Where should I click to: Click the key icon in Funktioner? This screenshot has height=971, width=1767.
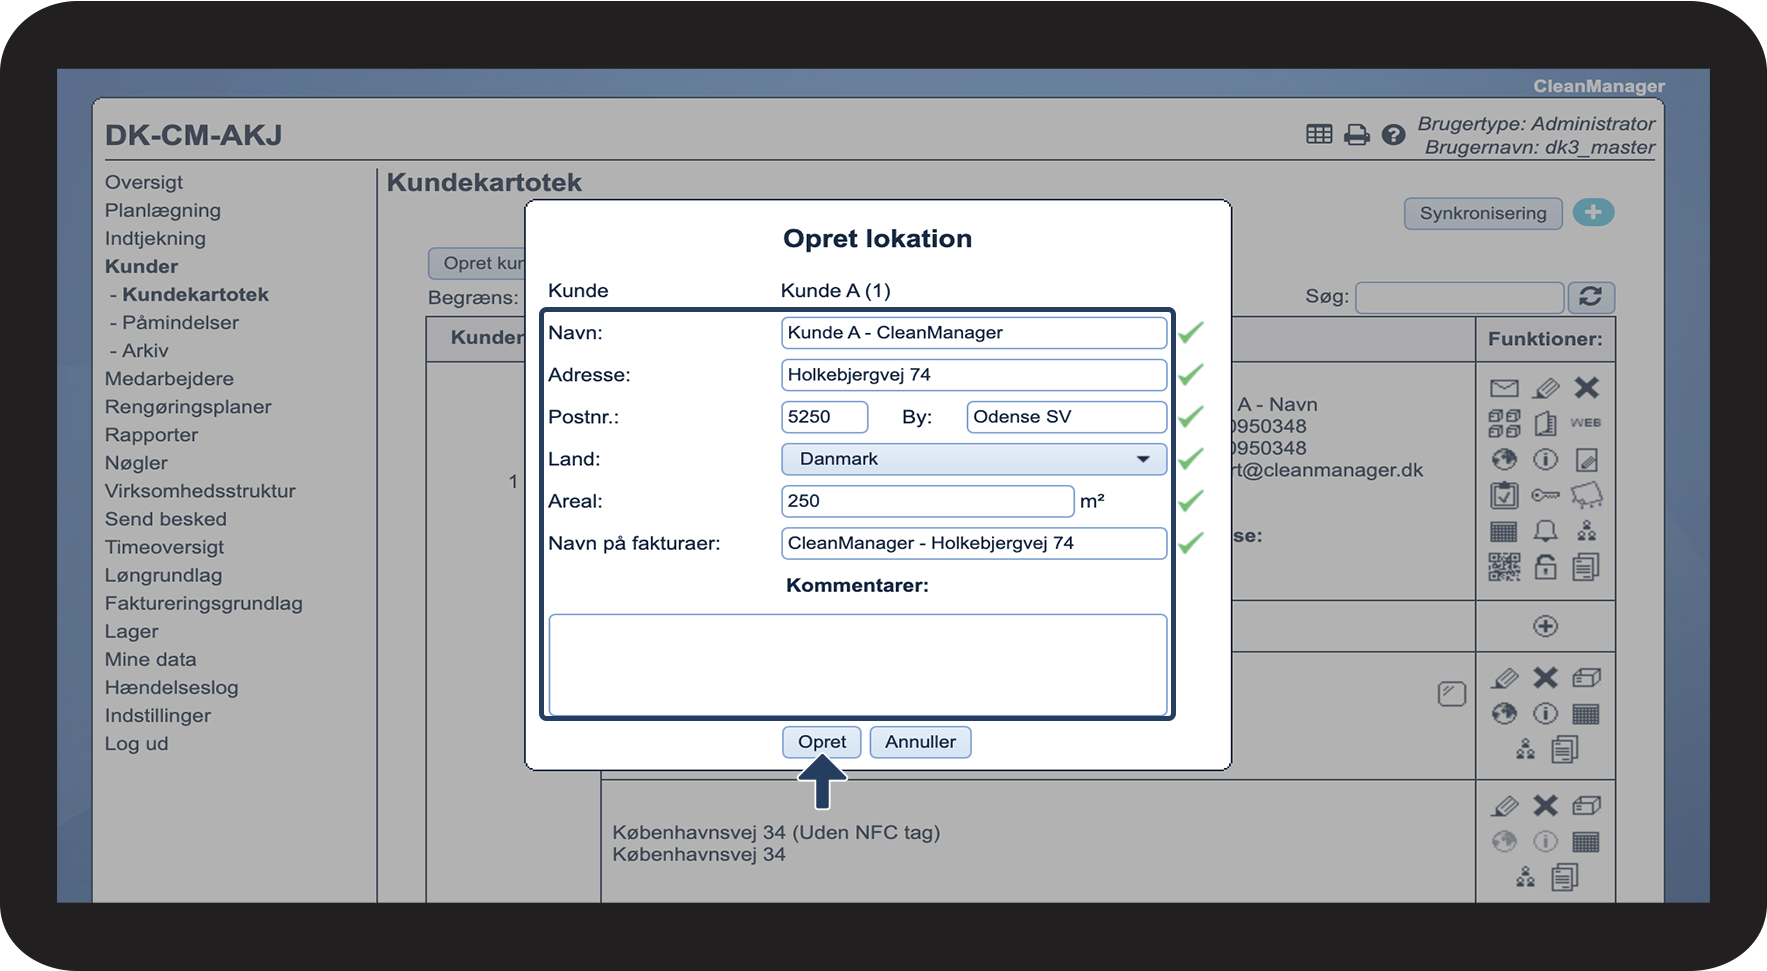[1545, 495]
